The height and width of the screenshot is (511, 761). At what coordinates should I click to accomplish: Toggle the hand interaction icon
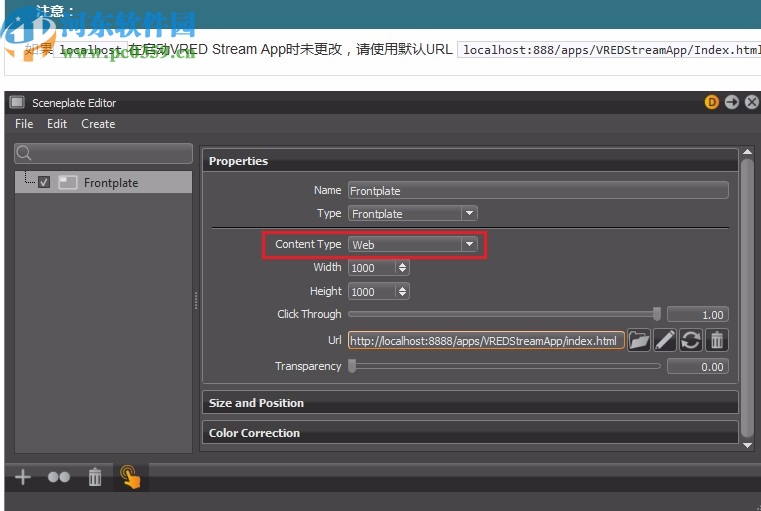(130, 477)
